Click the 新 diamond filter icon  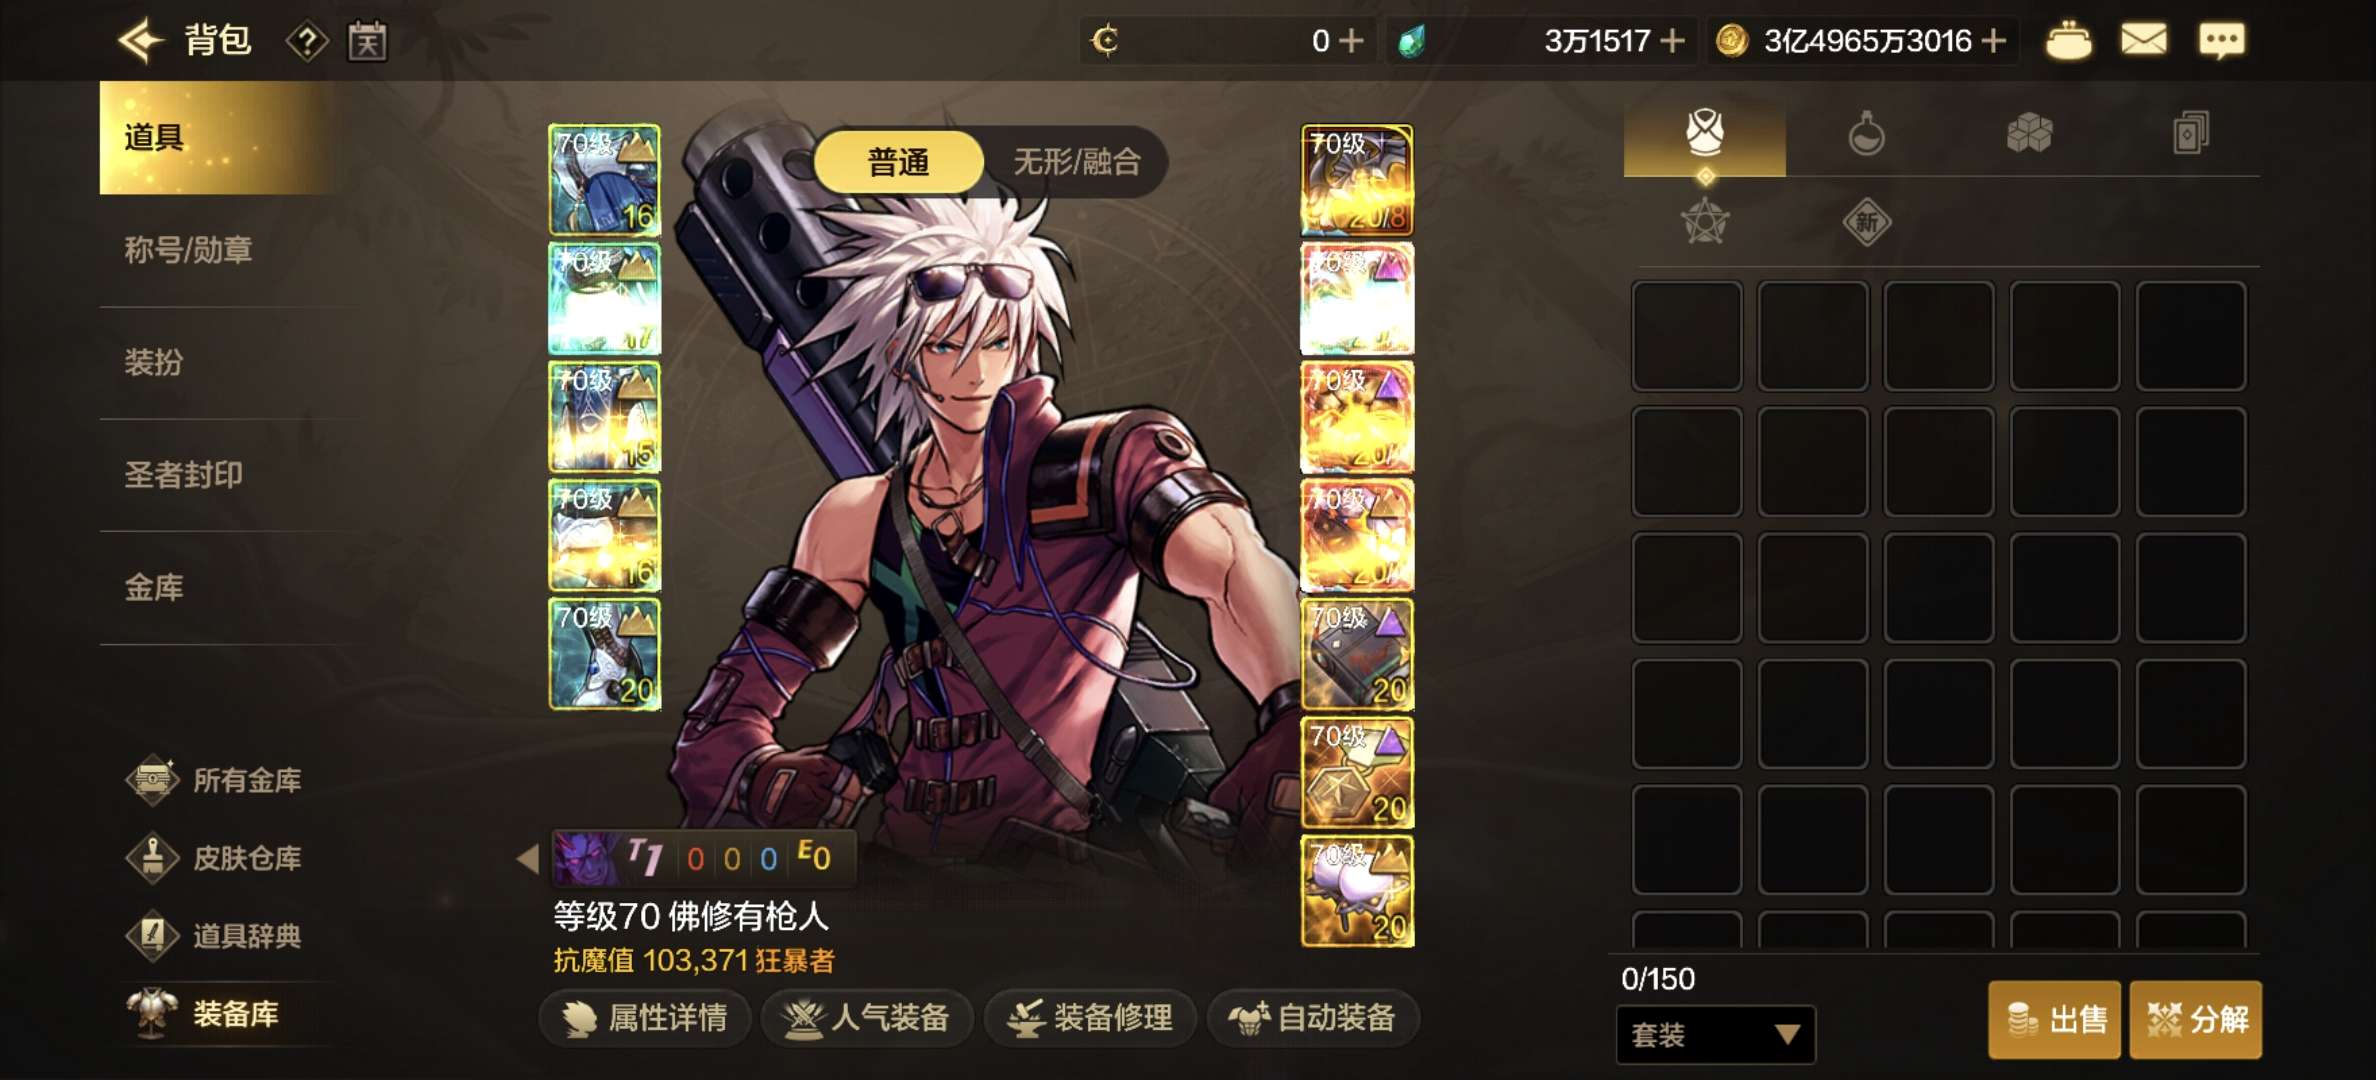coord(1867,222)
